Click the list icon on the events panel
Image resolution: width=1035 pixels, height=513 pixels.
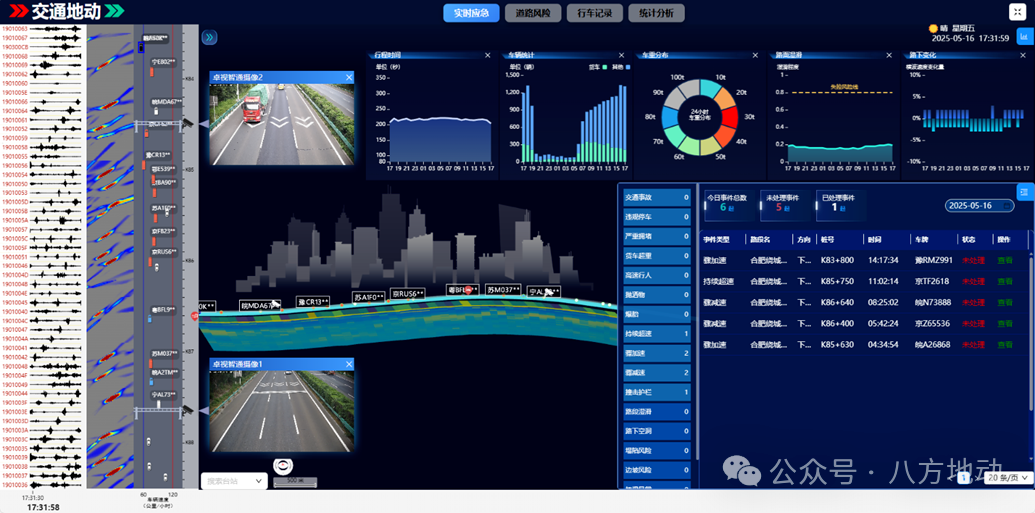[x=1024, y=192]
